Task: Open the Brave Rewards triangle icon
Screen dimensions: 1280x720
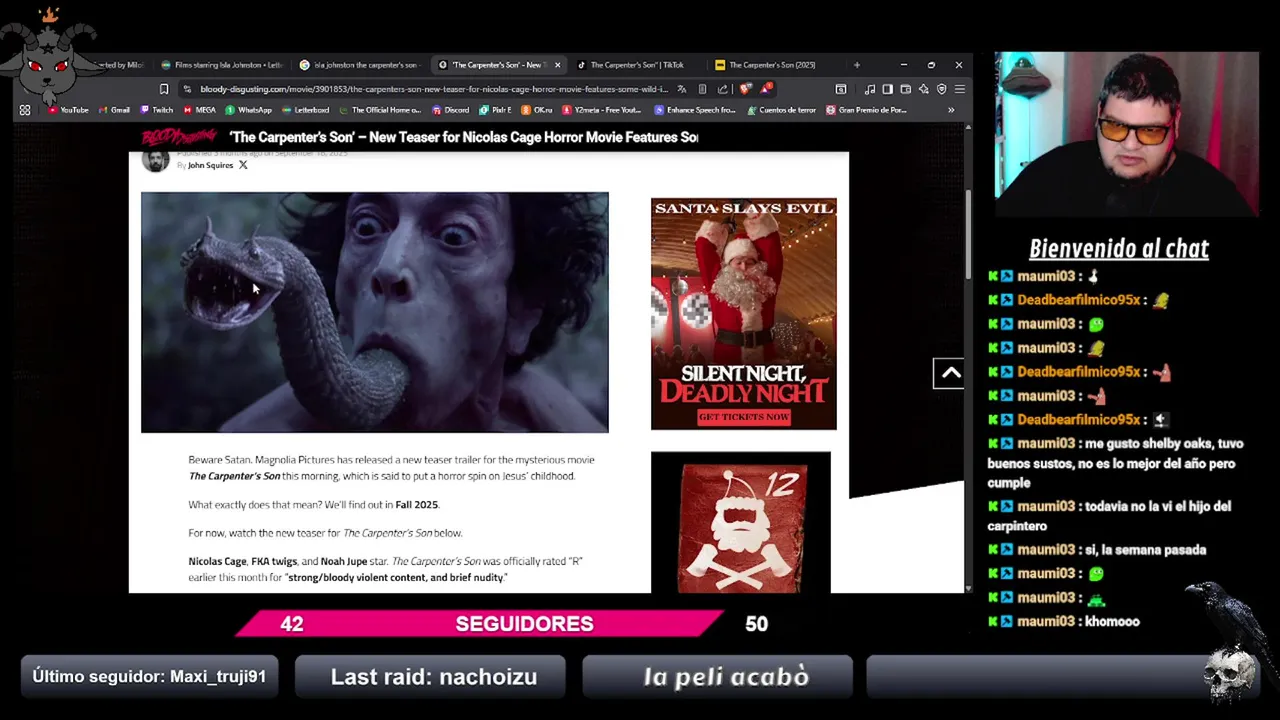Action: click(x=765, y=88)
